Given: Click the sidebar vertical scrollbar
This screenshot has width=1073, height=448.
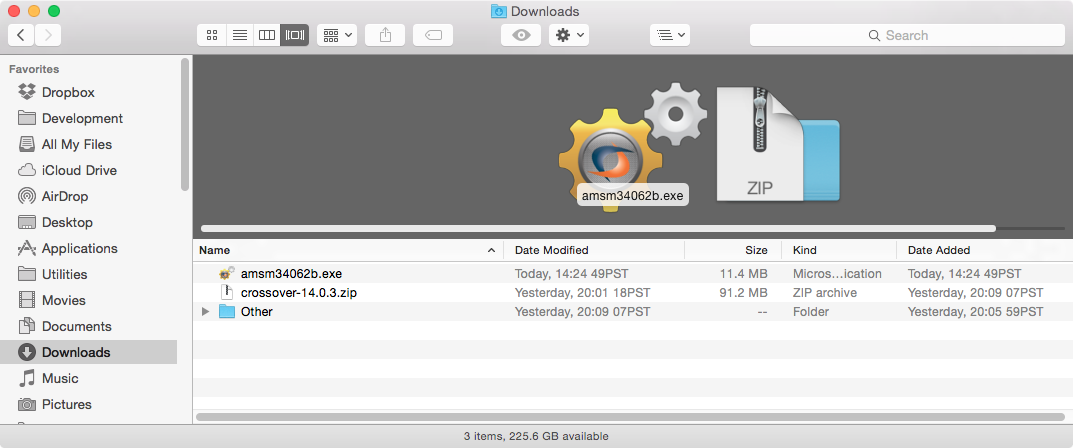Looking at the screenshot, I should [x=185, y=124].
